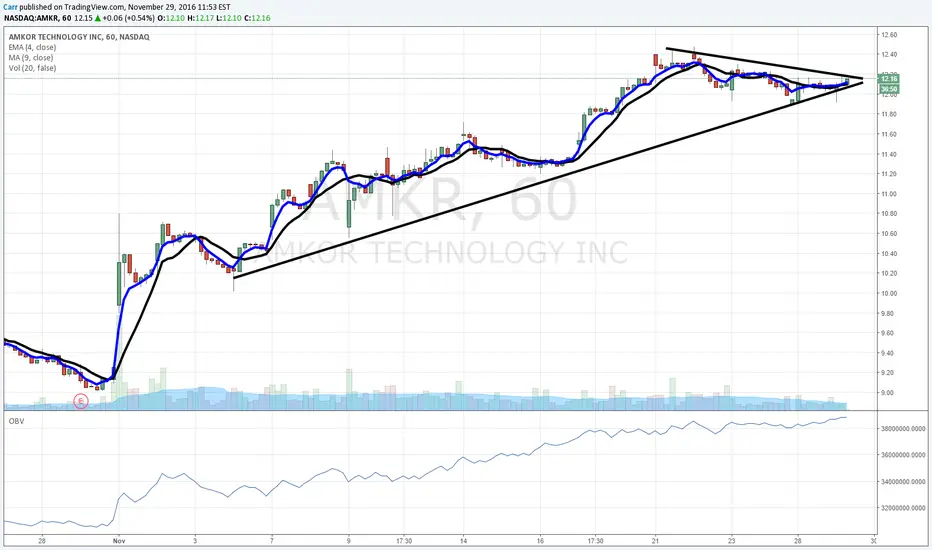Click the 11.60 price axis label
Screen dimensions: 932x550
click(889, 134)
